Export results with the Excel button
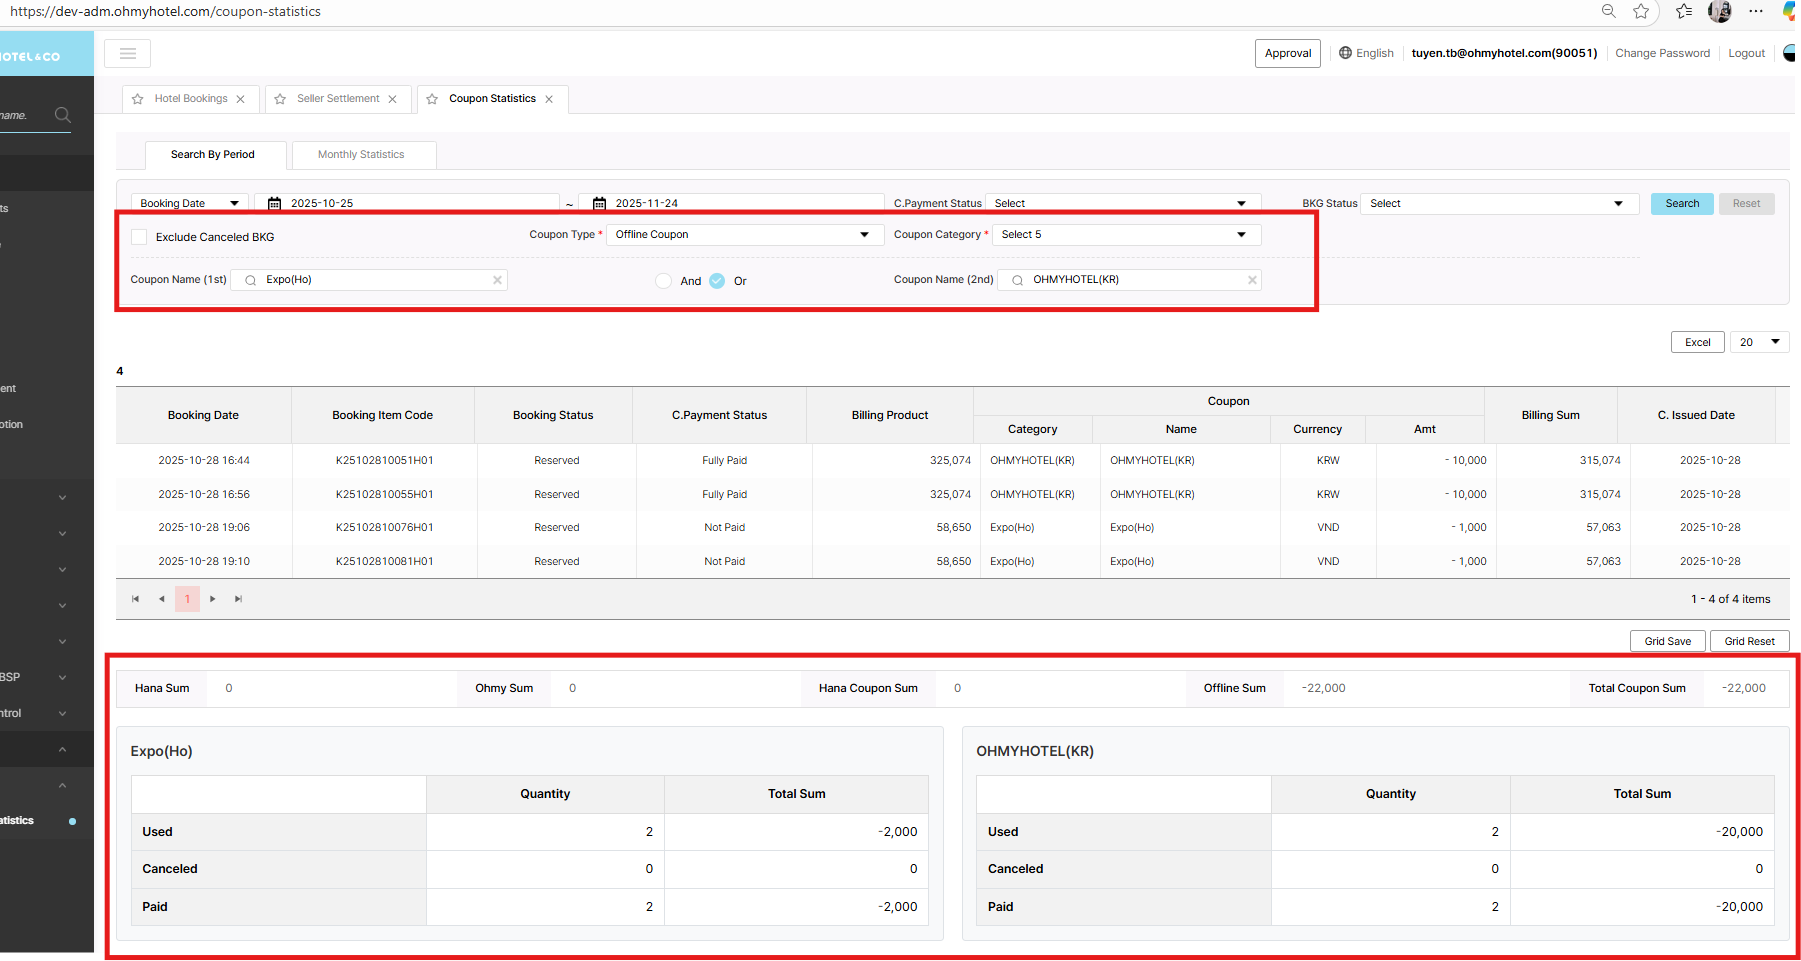This screenshot has height=961, width=1801. pyautogui.click(x=1697, y=342)
